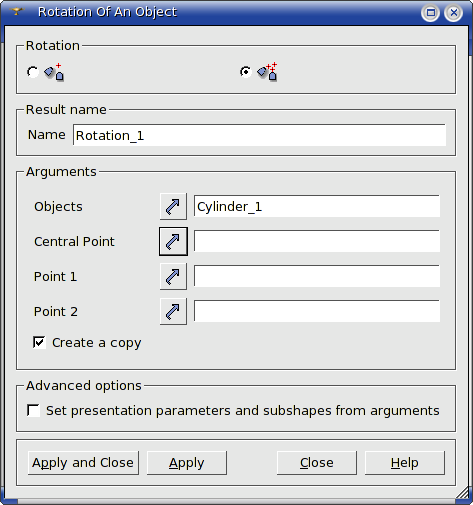
Task: Click the title bar application icon
Action: [x=16, y=12]
